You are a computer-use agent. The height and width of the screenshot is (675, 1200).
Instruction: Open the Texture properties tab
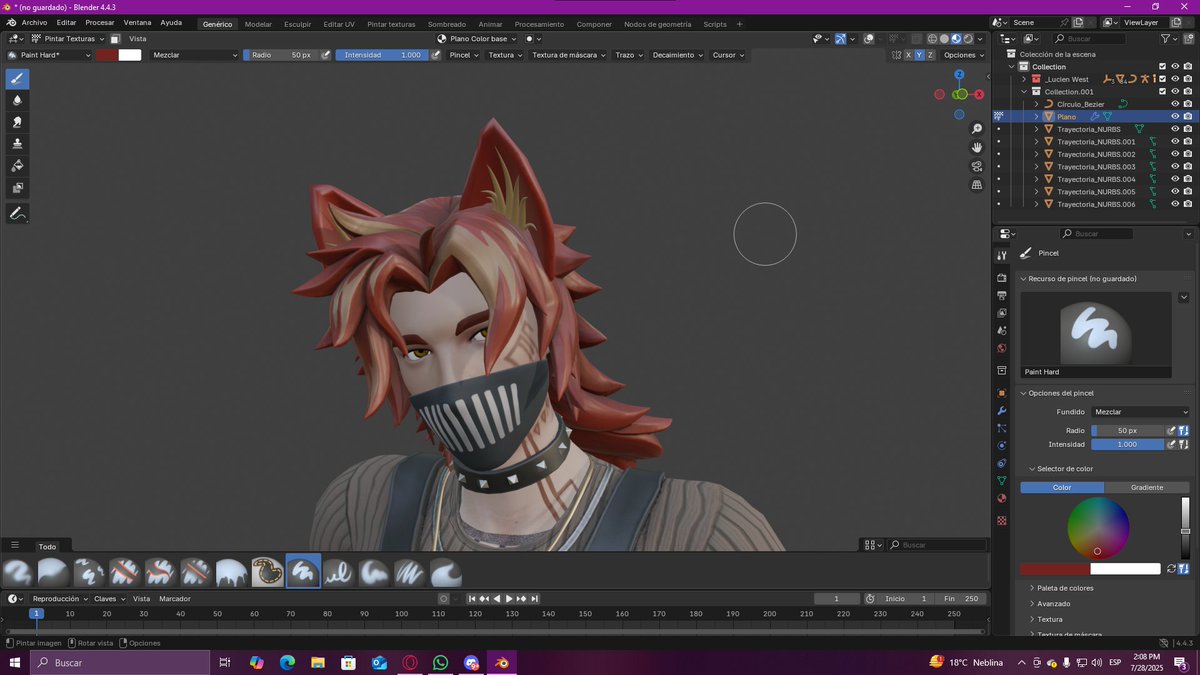click(1002, 521)
